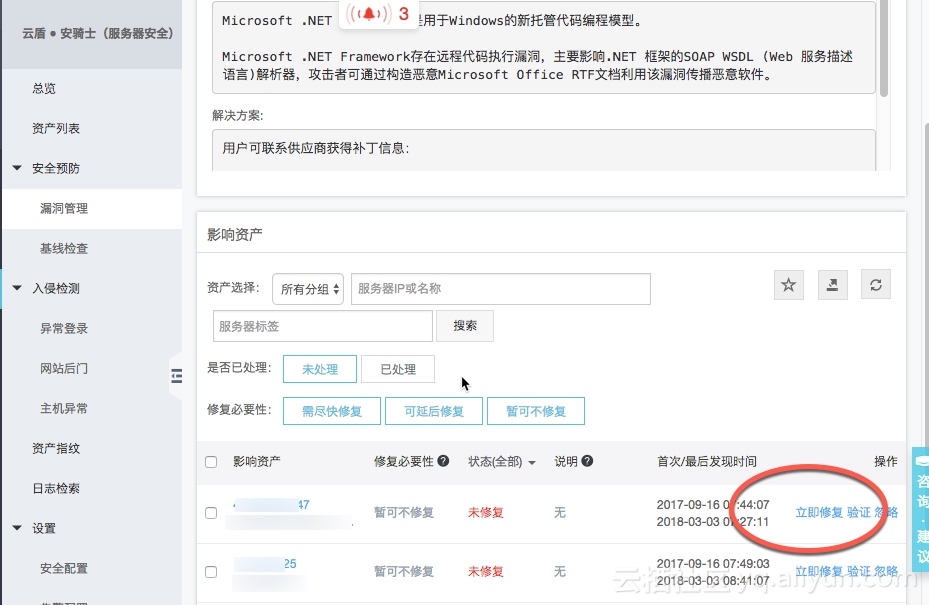Click the help icon next to 修复必要性 header
This screenshot has width=929, height=605.
(443, 460)
